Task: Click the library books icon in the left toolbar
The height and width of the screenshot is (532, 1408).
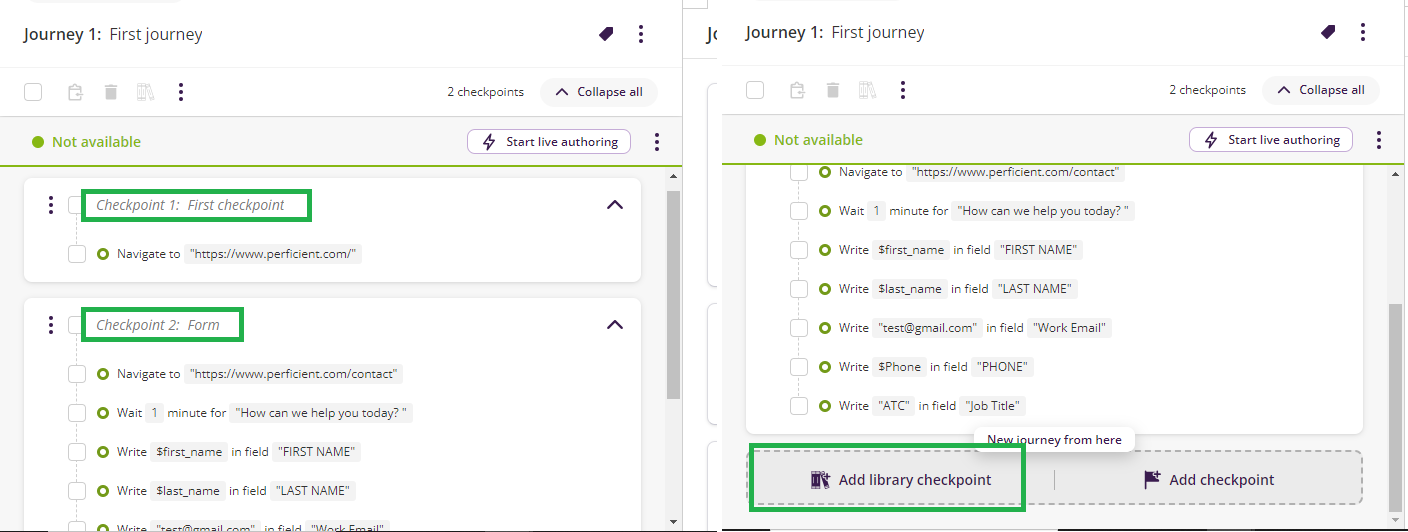Action: (x=145, y=92)
